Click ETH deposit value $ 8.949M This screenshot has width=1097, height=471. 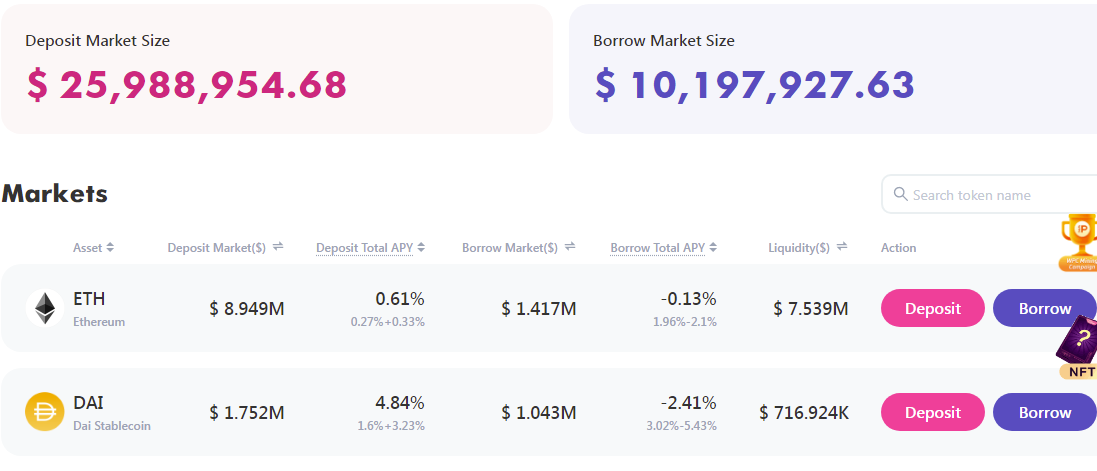pos(247,309)
